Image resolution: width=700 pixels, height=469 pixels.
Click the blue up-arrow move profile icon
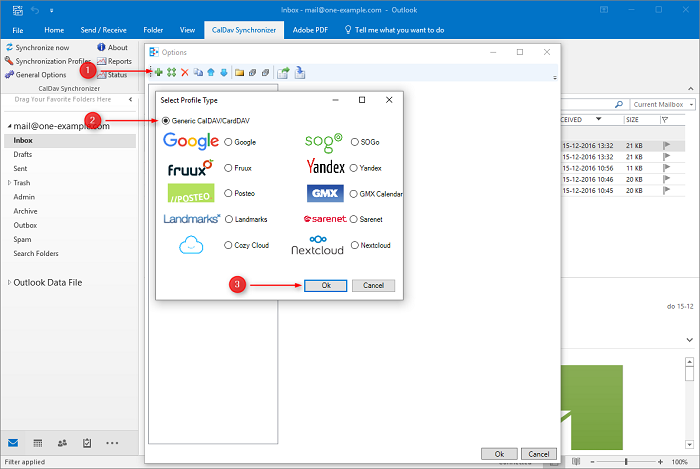point(210,73)
